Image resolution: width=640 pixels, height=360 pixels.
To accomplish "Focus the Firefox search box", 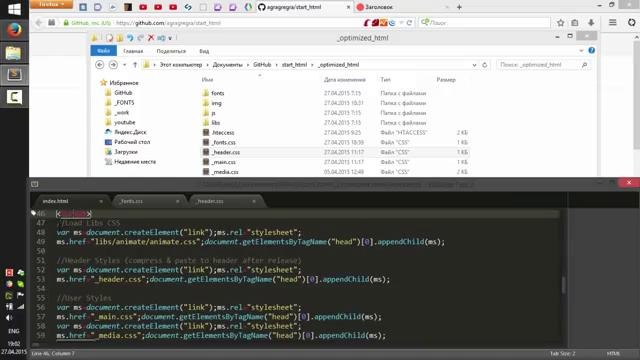I will [x=486, y=23].
